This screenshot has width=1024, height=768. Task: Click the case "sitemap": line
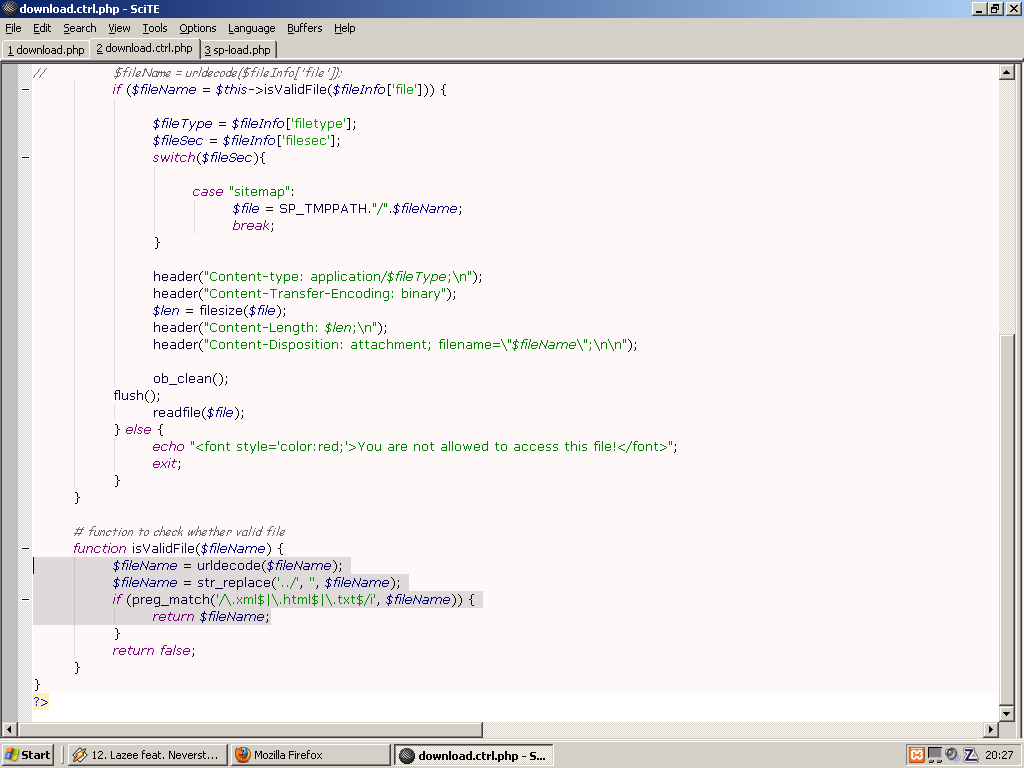243,192
